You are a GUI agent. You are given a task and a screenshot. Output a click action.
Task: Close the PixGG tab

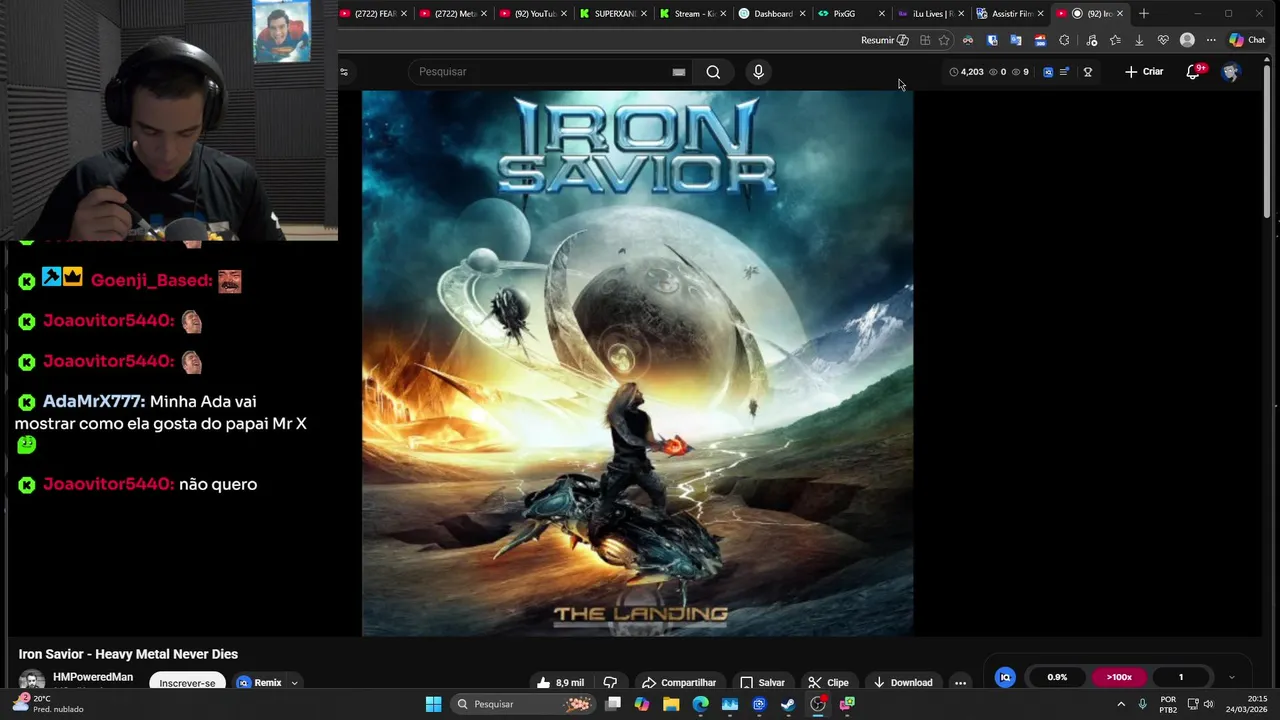[882, 14]
